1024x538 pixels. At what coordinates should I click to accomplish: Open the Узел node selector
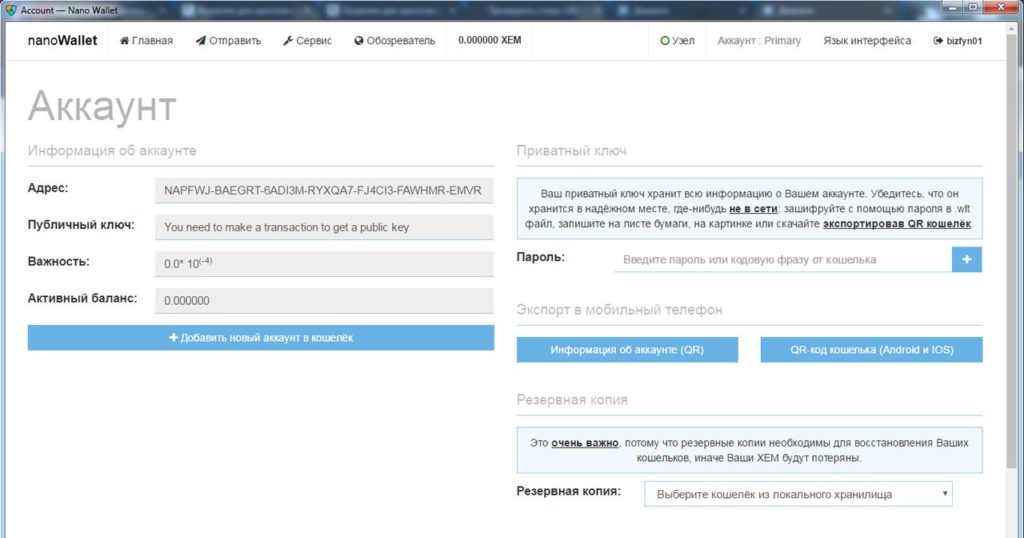677,40
